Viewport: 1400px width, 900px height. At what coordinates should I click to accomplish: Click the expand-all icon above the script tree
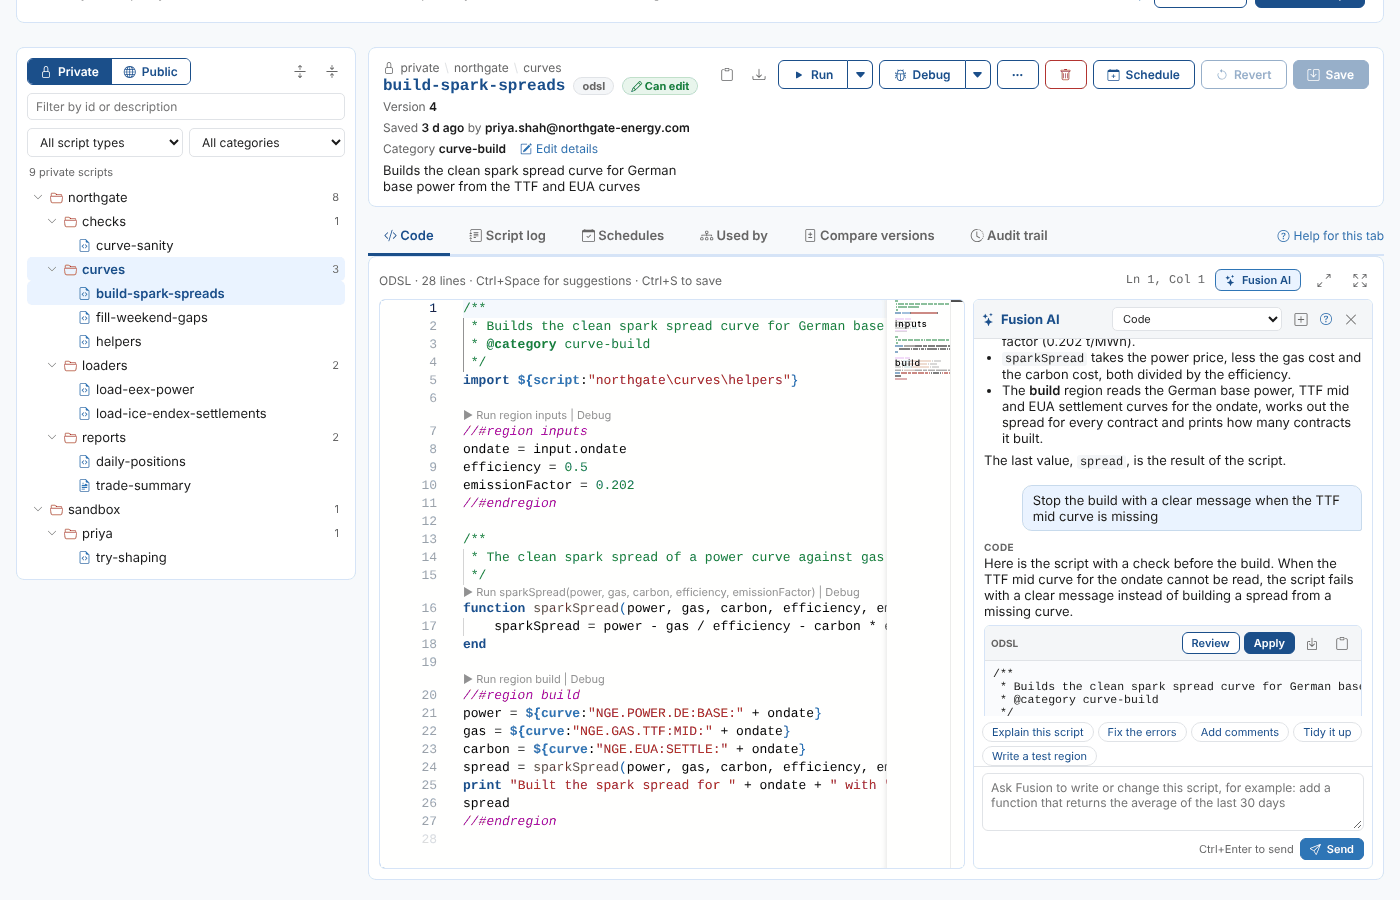300,72
